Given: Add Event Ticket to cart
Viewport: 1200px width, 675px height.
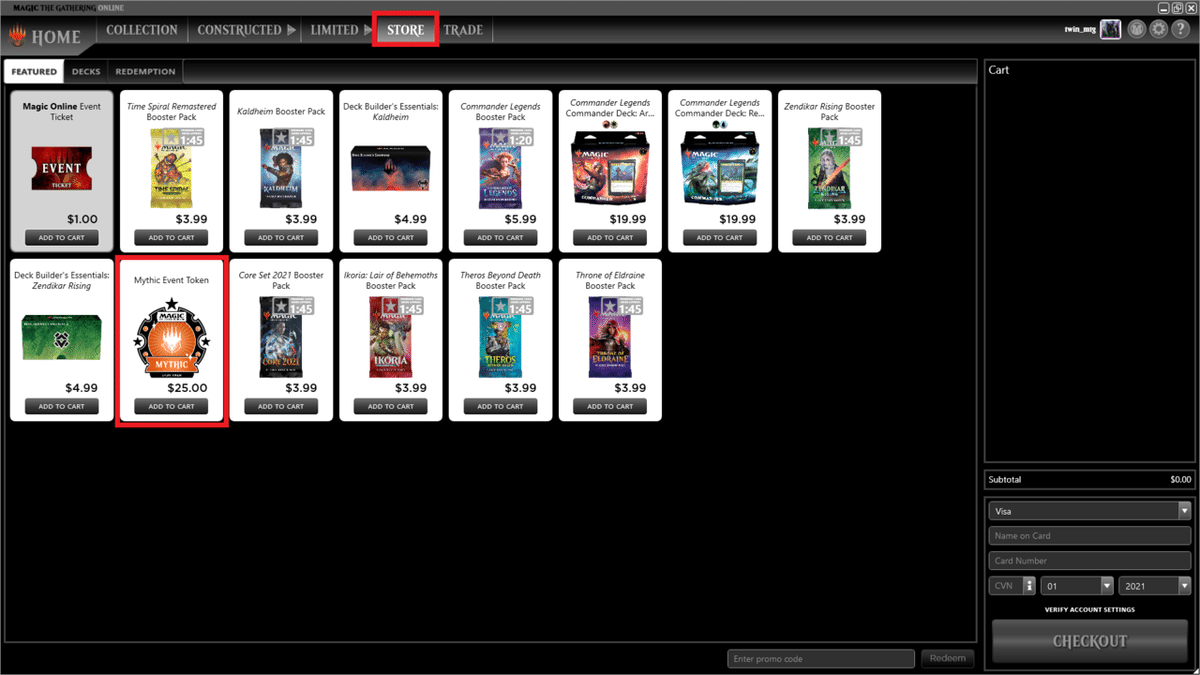Looking at the screenshot, I should [x=62, y=238].
